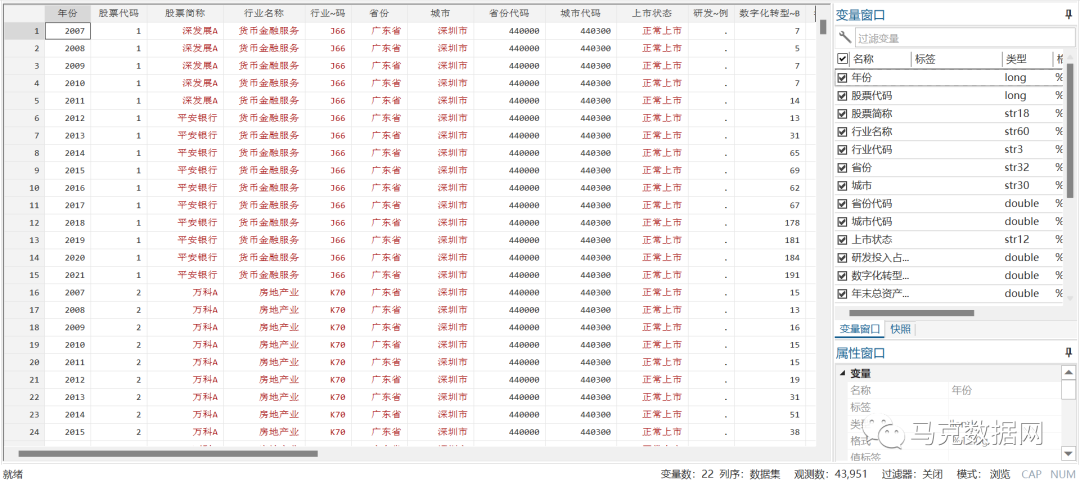Uncheck the 行业名称 variable checkbox
This screenshot has height=481, width=1080.
[x=842, y=132]
